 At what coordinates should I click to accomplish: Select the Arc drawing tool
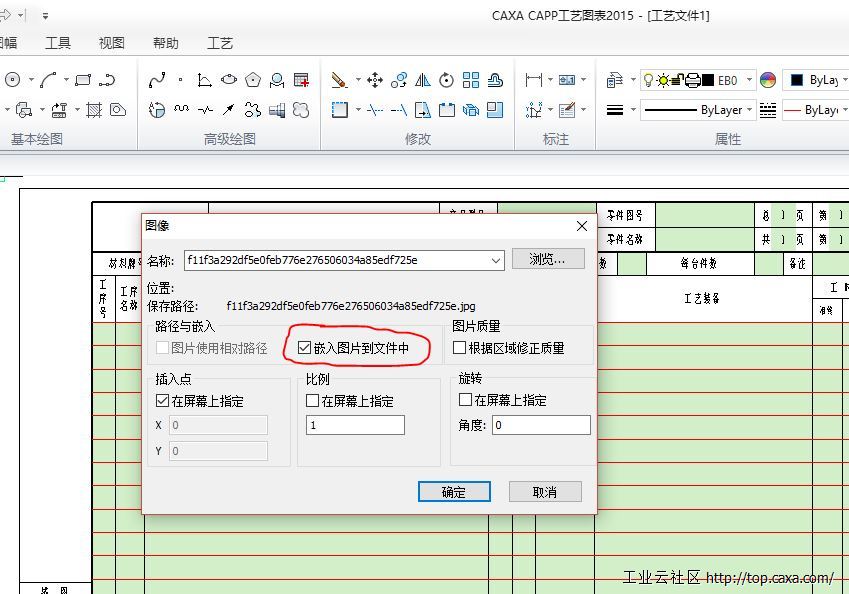coord(47,81)
